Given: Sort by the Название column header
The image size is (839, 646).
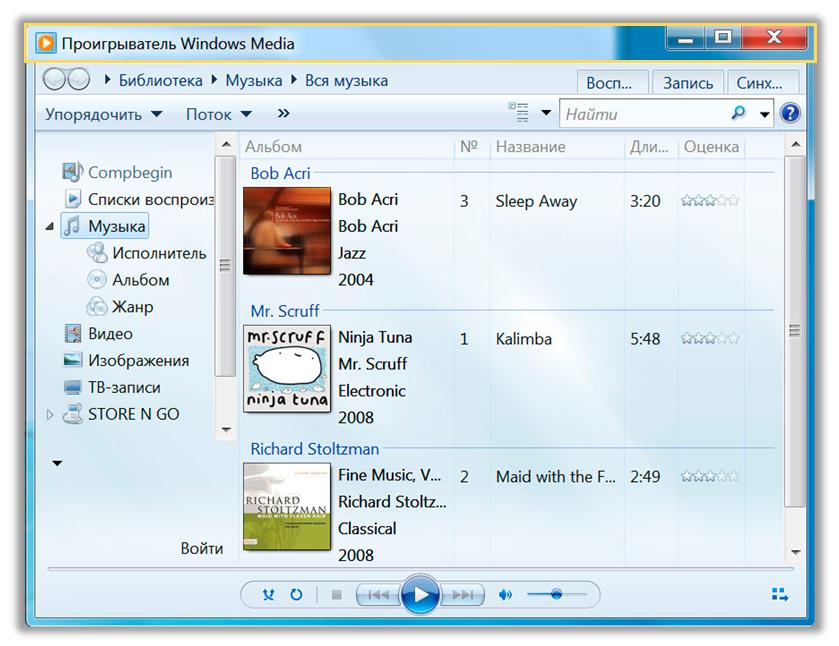Looking at the screenshot, I should click(557, 147).
